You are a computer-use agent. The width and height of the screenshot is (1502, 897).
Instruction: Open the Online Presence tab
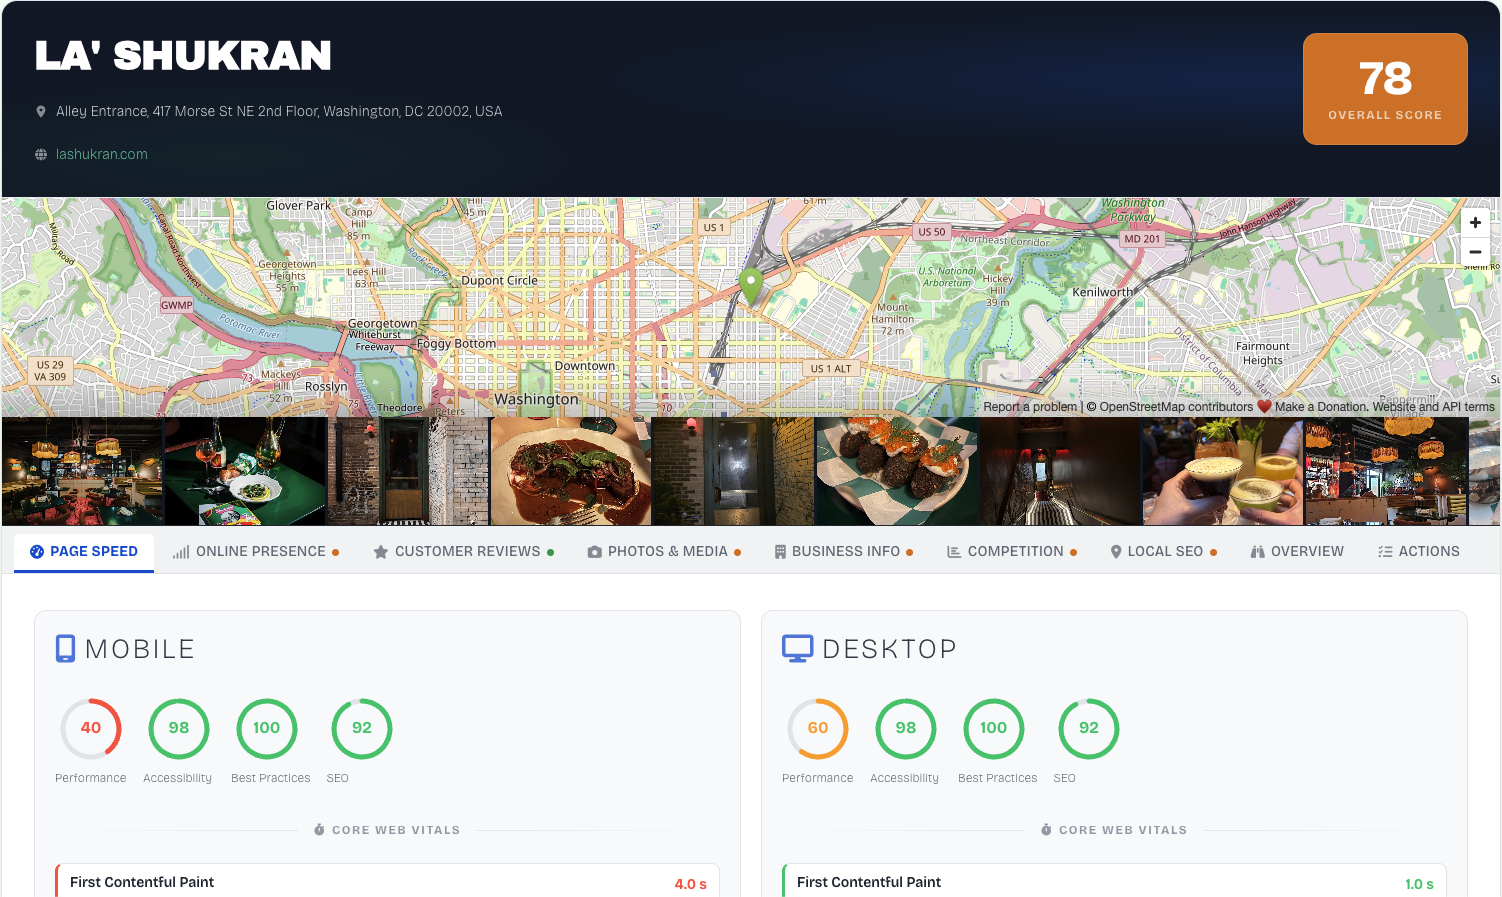click(256, 552)
